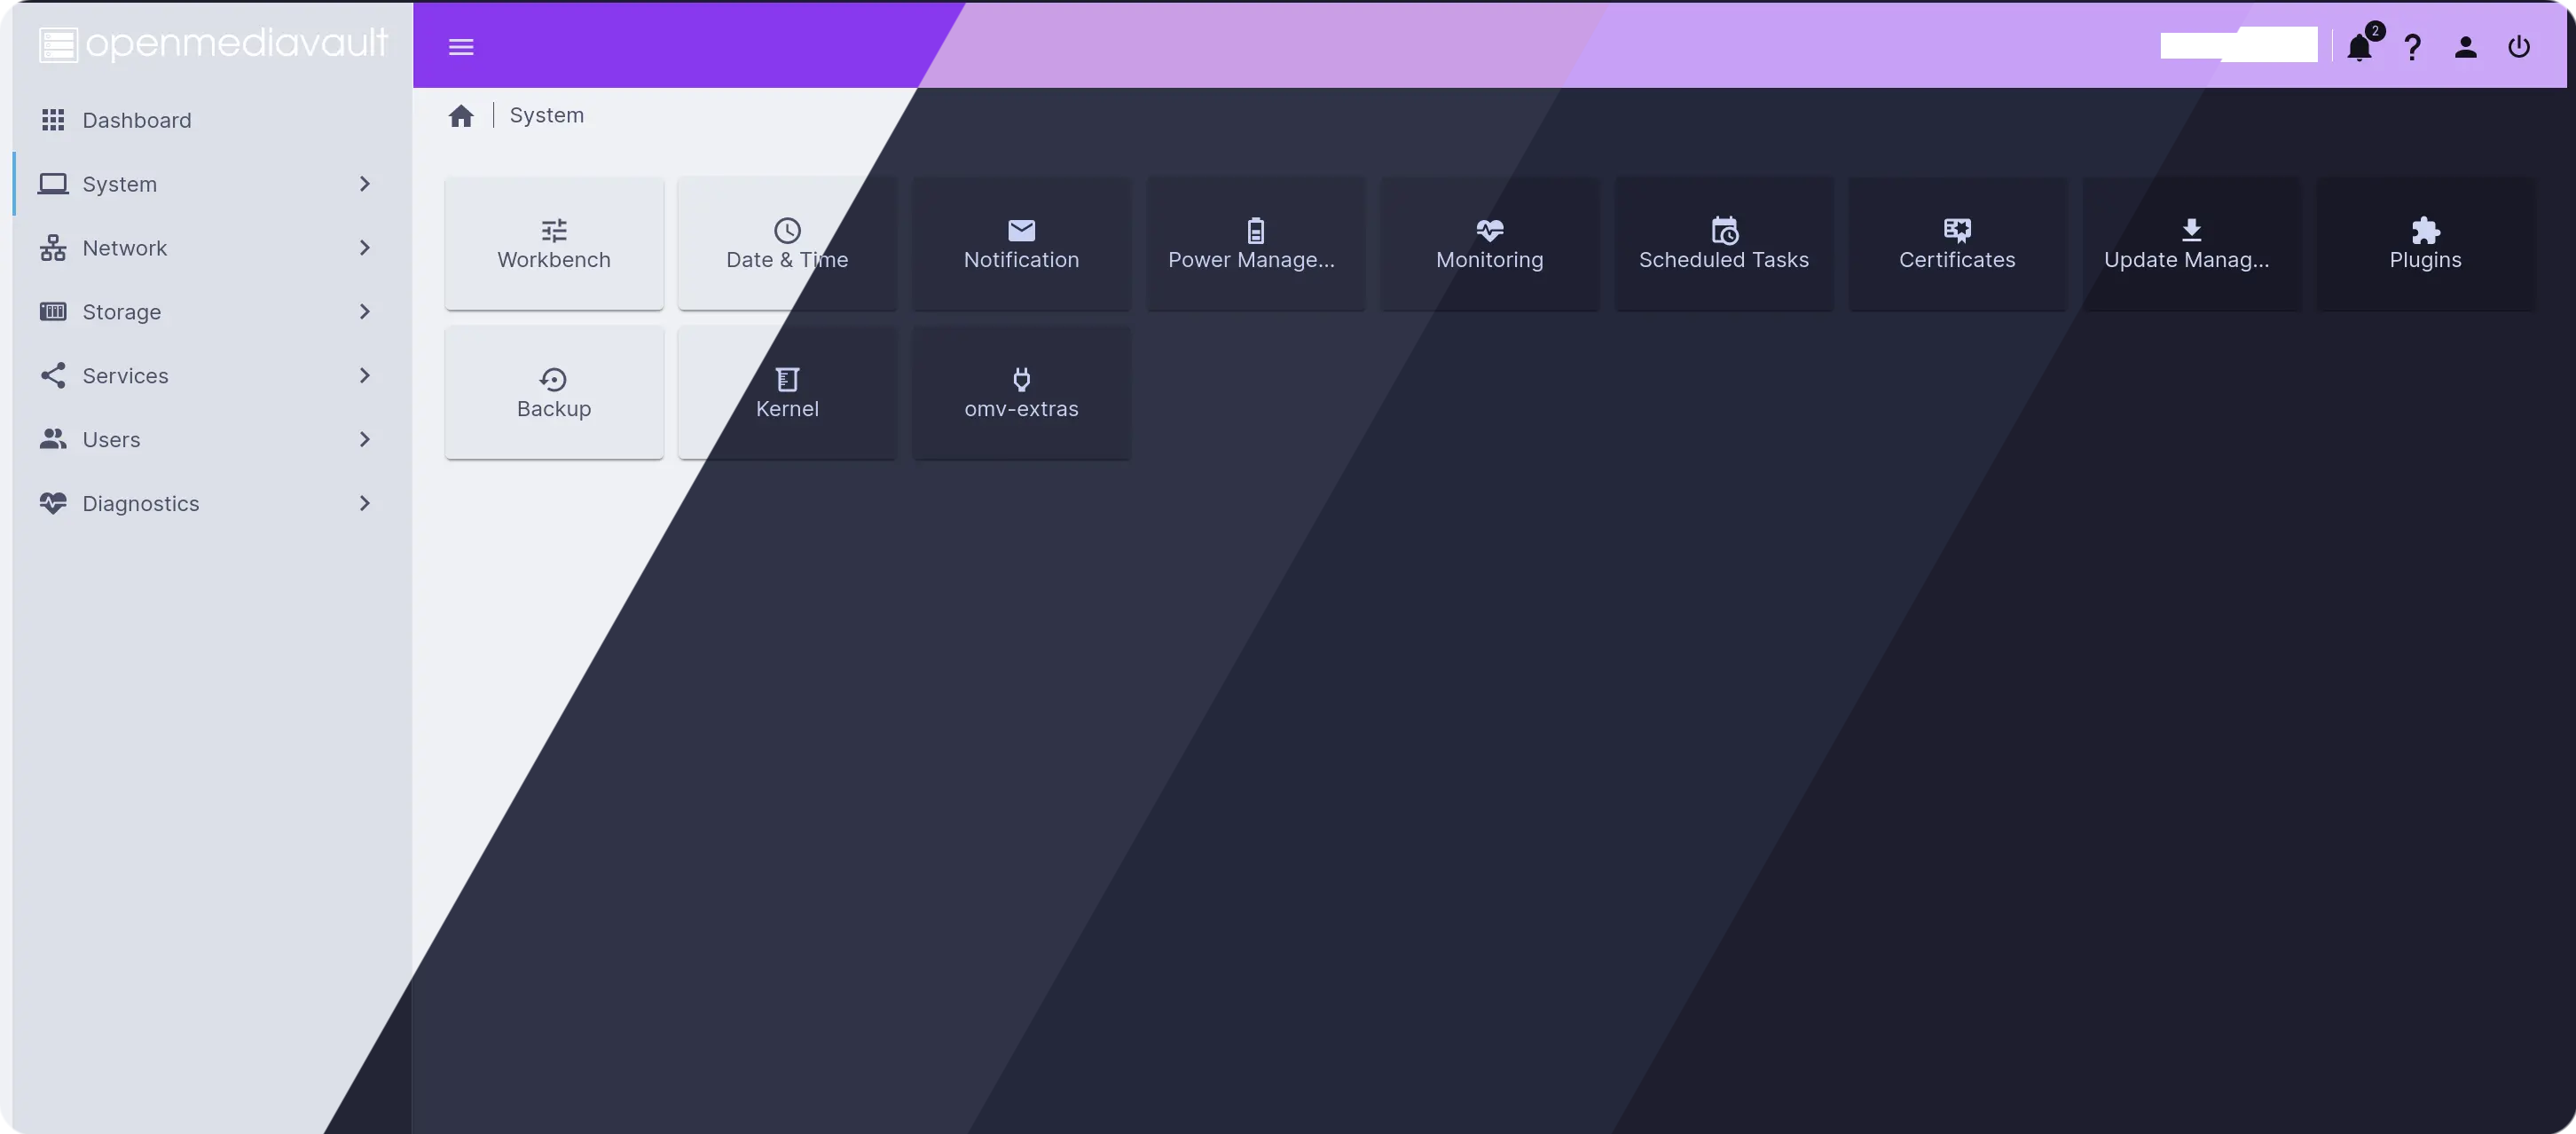Click the Backup restore icon

pos(553,379)
